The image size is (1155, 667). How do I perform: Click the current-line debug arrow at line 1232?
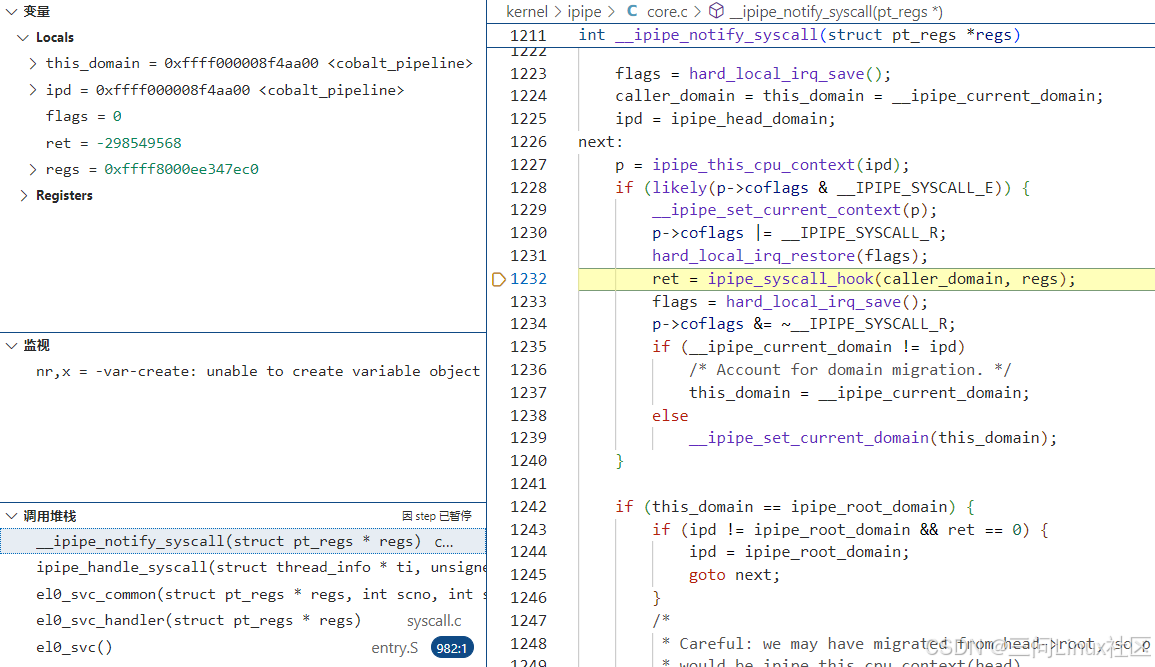pyautogui.click(x=499, y=279)
